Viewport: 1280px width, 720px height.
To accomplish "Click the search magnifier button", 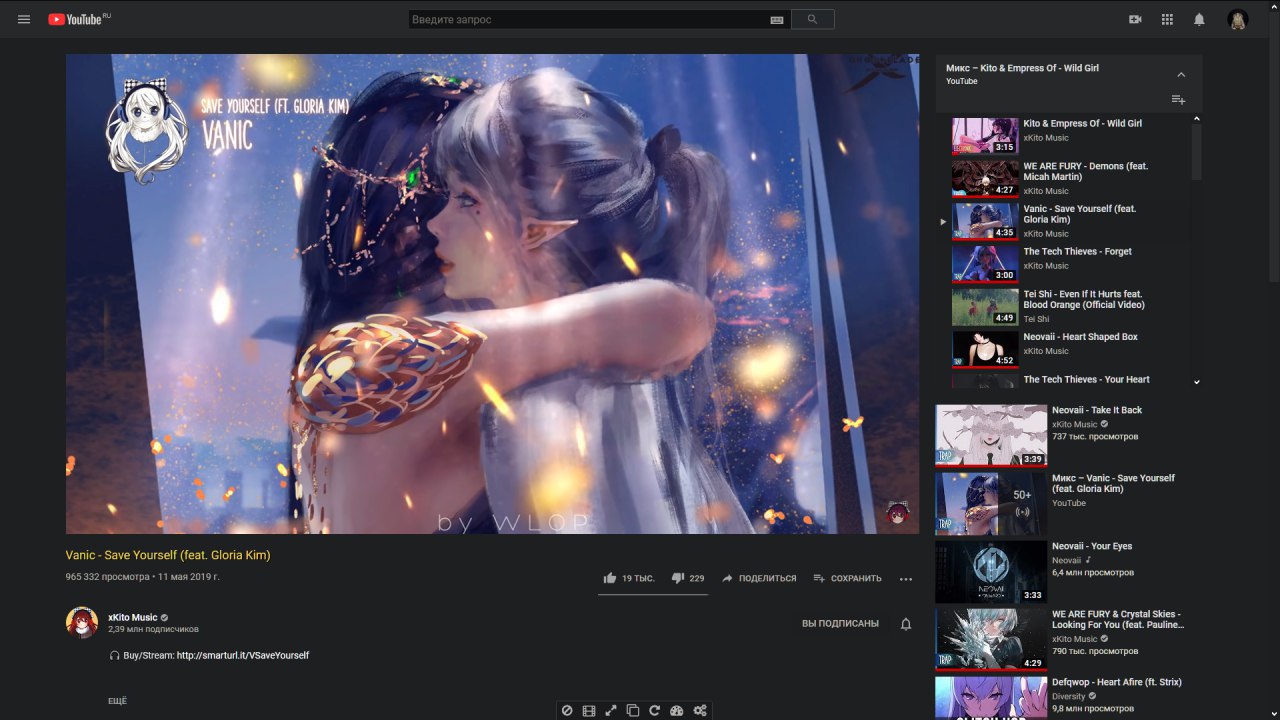I will [x=812, y=19].
